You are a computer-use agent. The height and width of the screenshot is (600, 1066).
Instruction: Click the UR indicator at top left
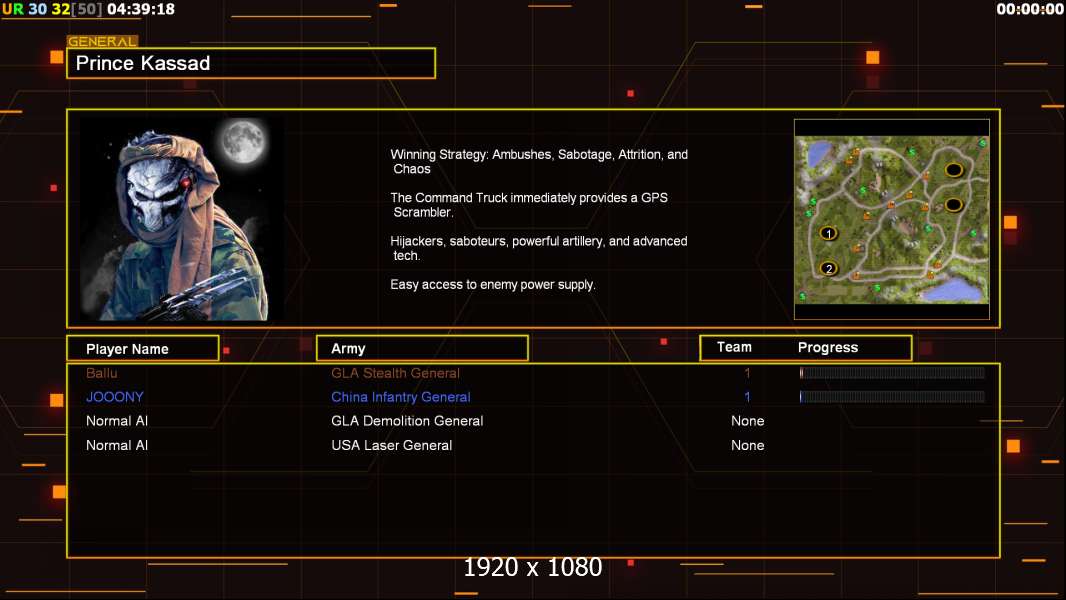(13, 9)
